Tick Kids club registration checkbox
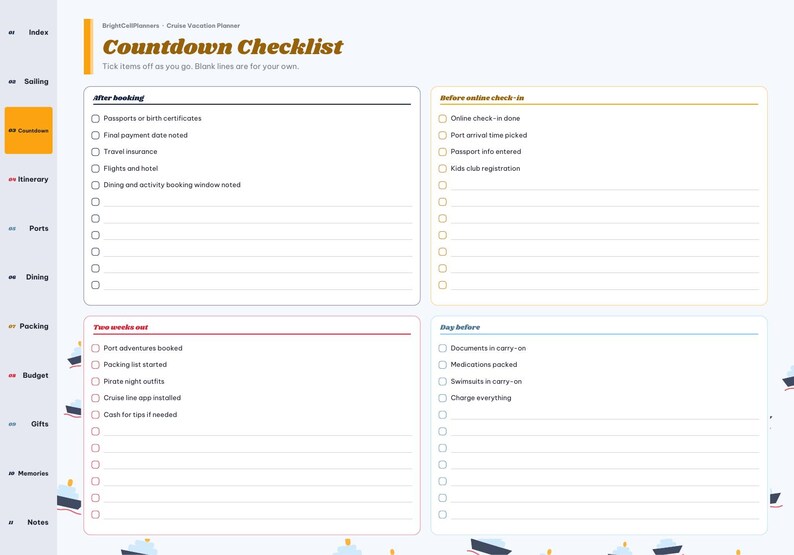This screenshot has width=794, height=555. coord(443,169)
